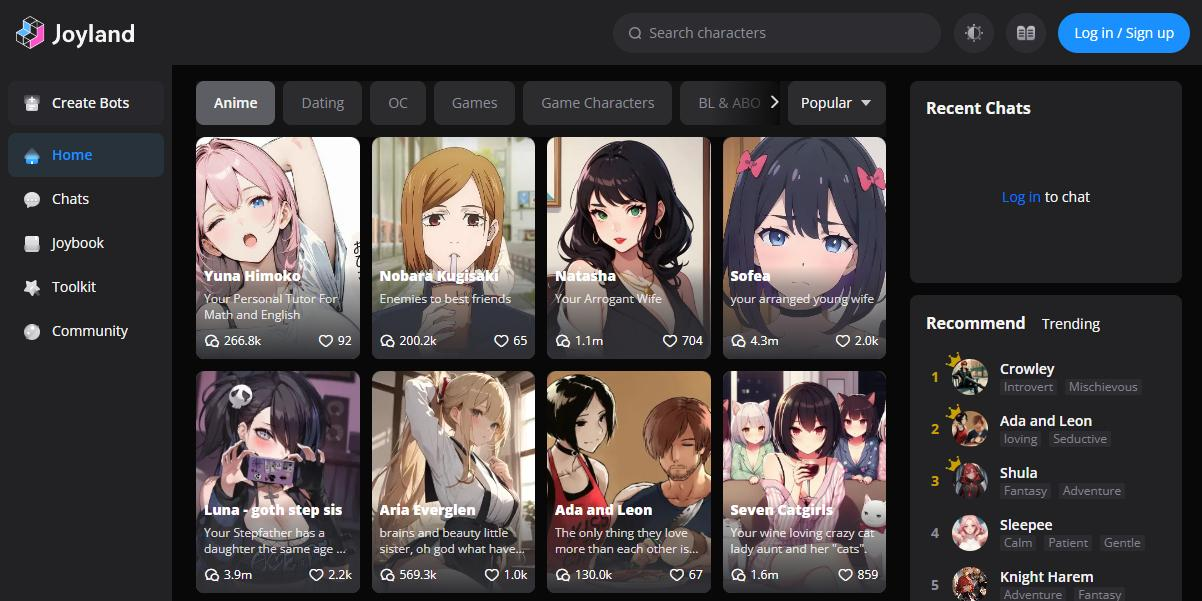1202x601 pixels.
Task: Open the Yuna Himoko character card
Action: [278, 248]
